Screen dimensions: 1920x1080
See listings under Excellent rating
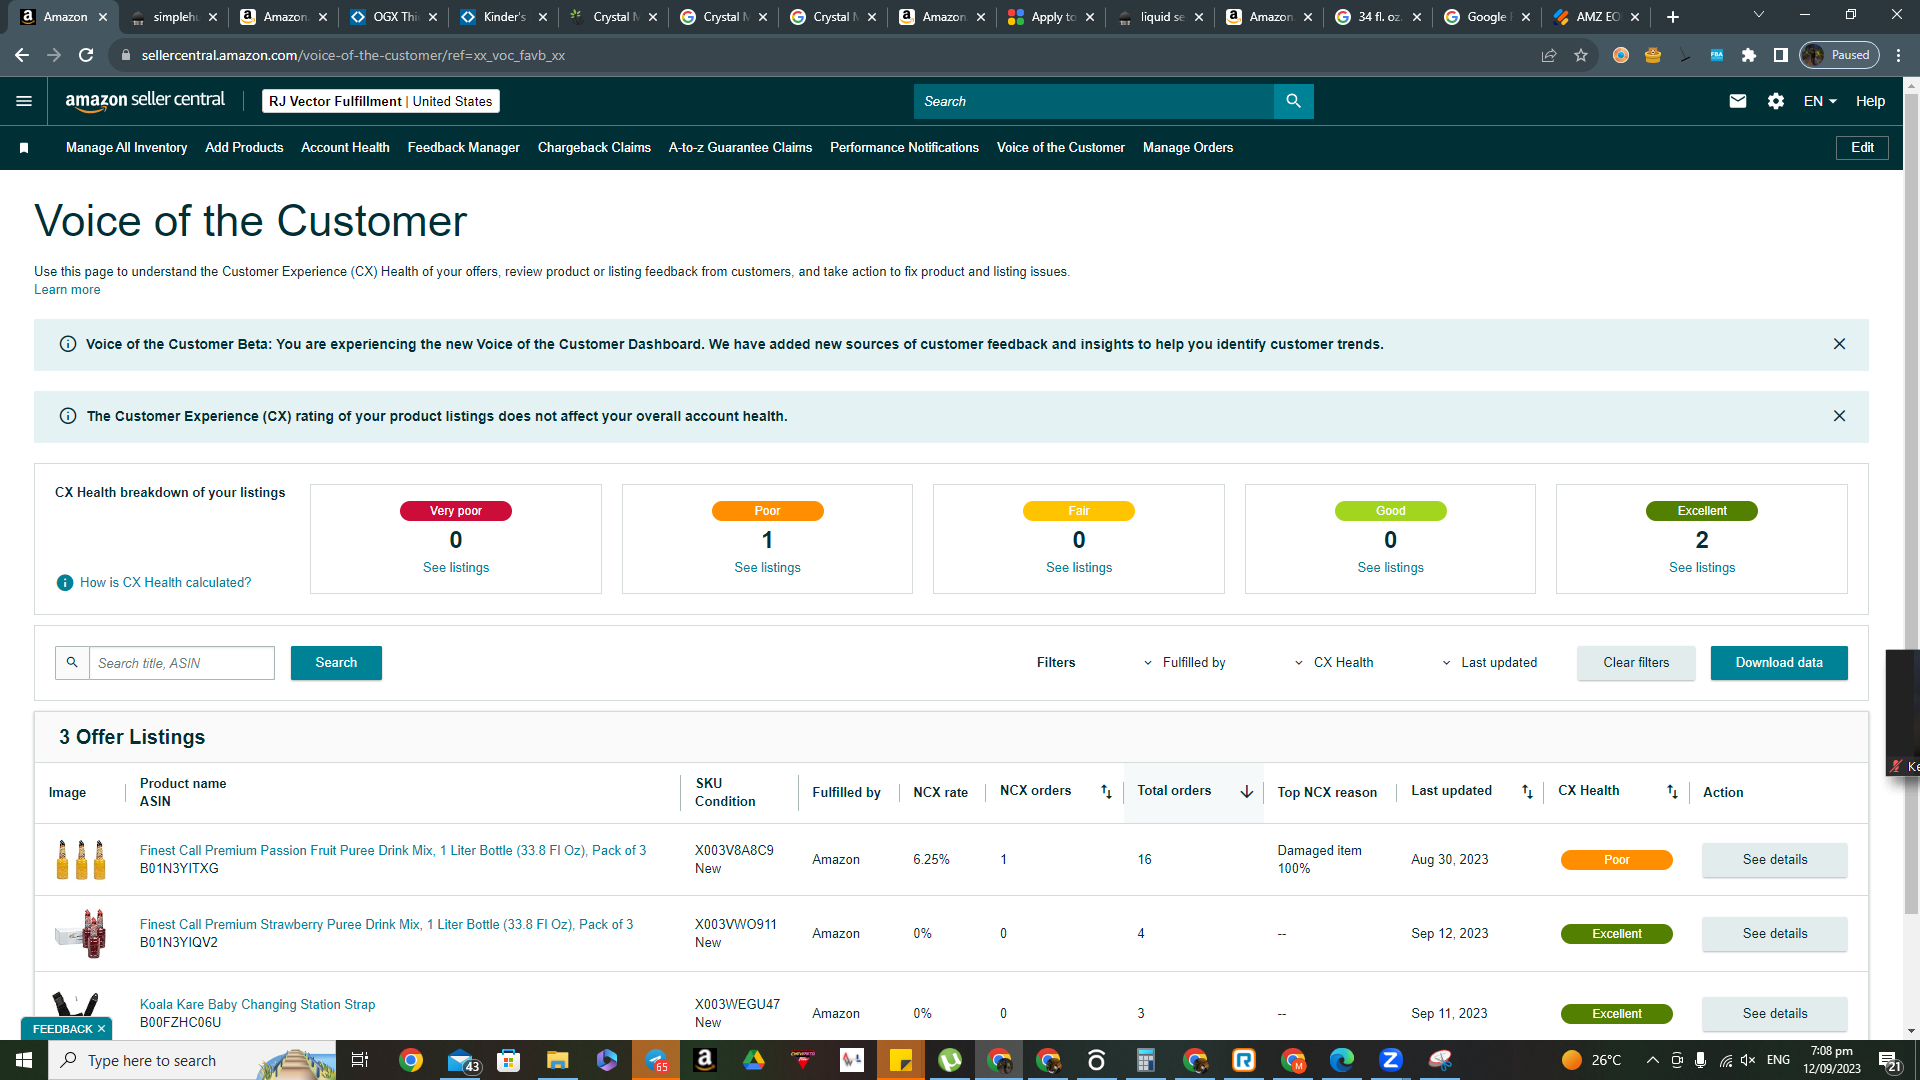point(1702,568)
